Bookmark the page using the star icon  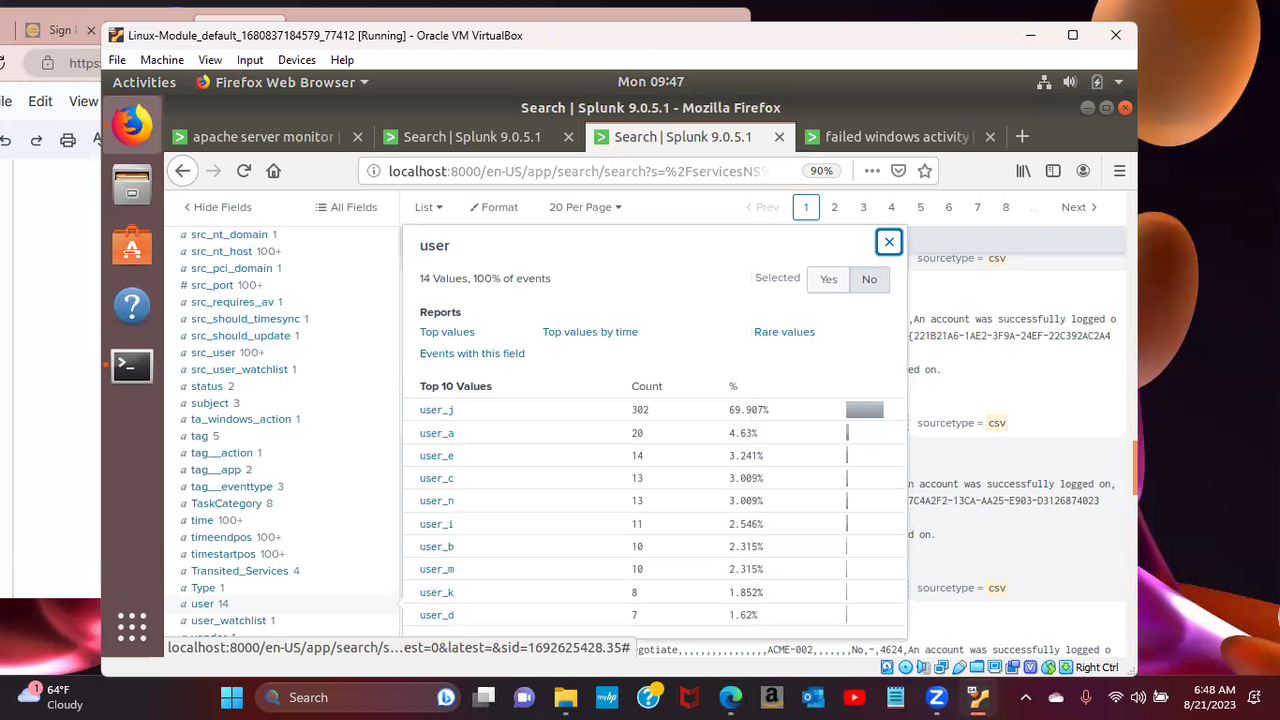tap(925, 170)
